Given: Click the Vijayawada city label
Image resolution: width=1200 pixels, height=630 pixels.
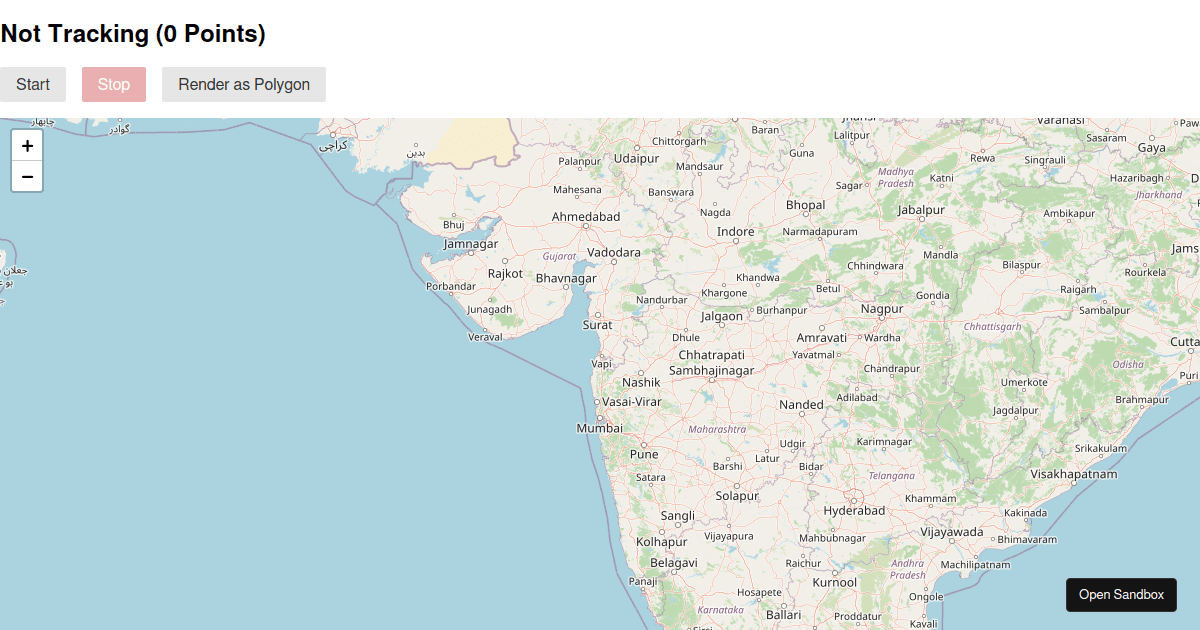Looking at the screenshot, I should coord(952,532).
